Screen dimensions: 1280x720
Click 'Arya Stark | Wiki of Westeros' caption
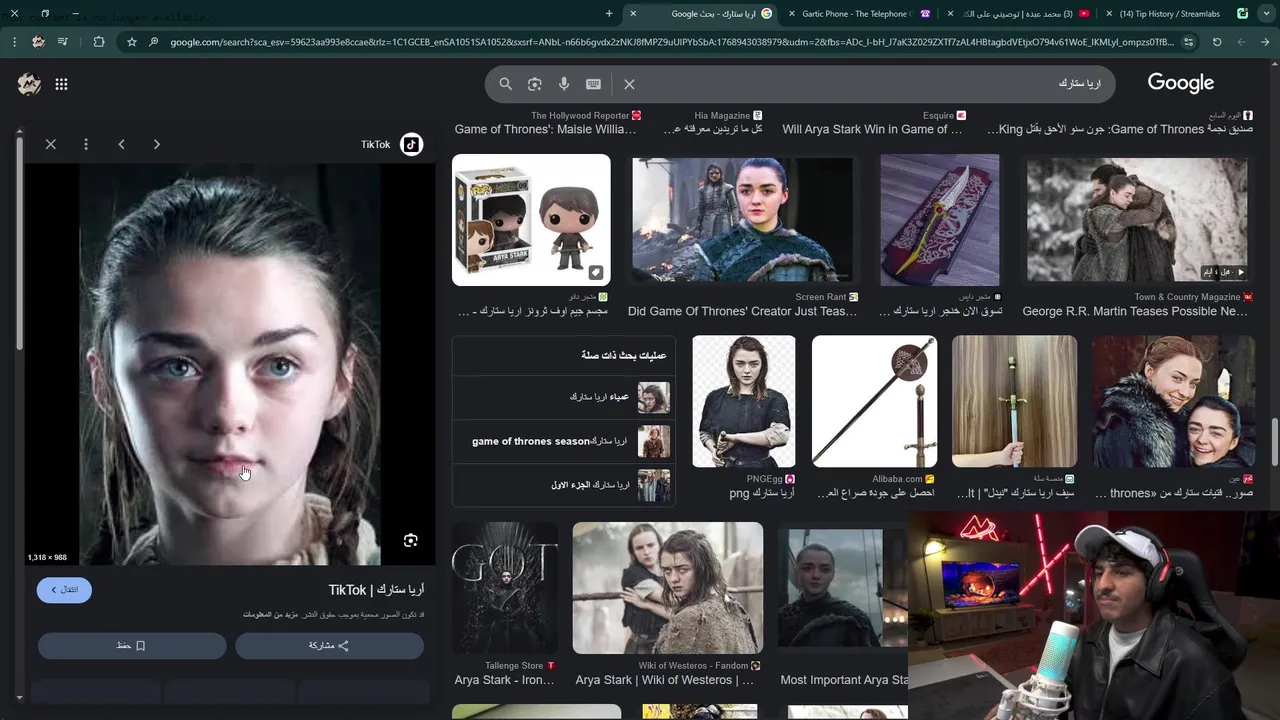pyautogui.click(x=664, y=680)
